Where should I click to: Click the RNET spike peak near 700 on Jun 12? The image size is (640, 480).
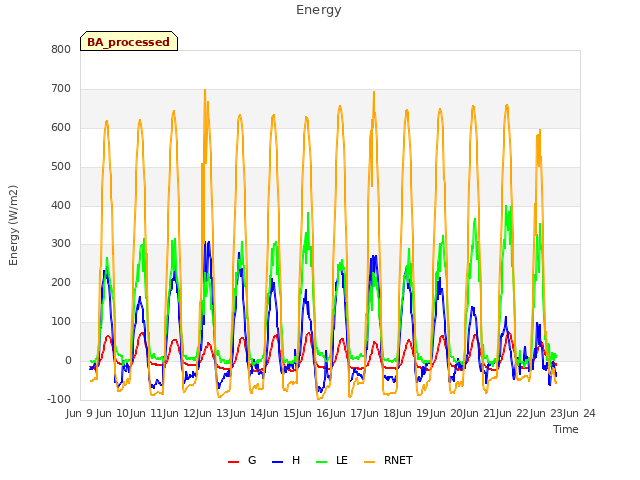pyautogui.click(x=205, y=91)
